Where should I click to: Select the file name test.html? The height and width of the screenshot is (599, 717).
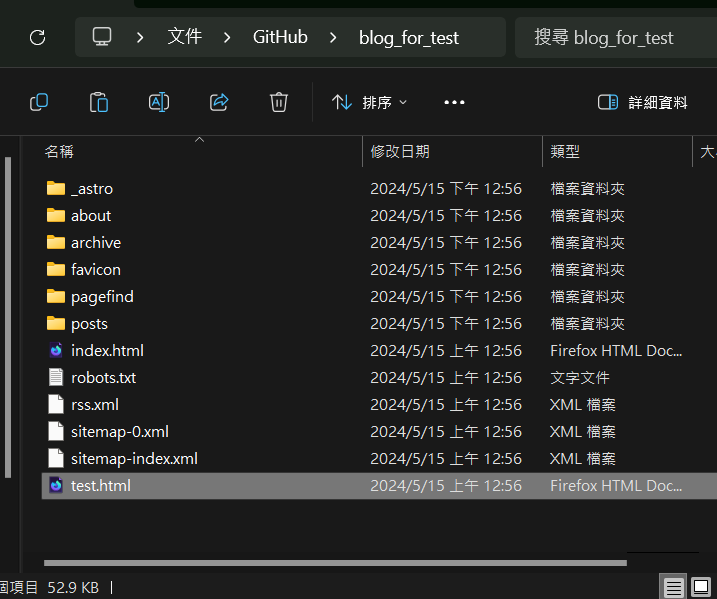[101, 486]
